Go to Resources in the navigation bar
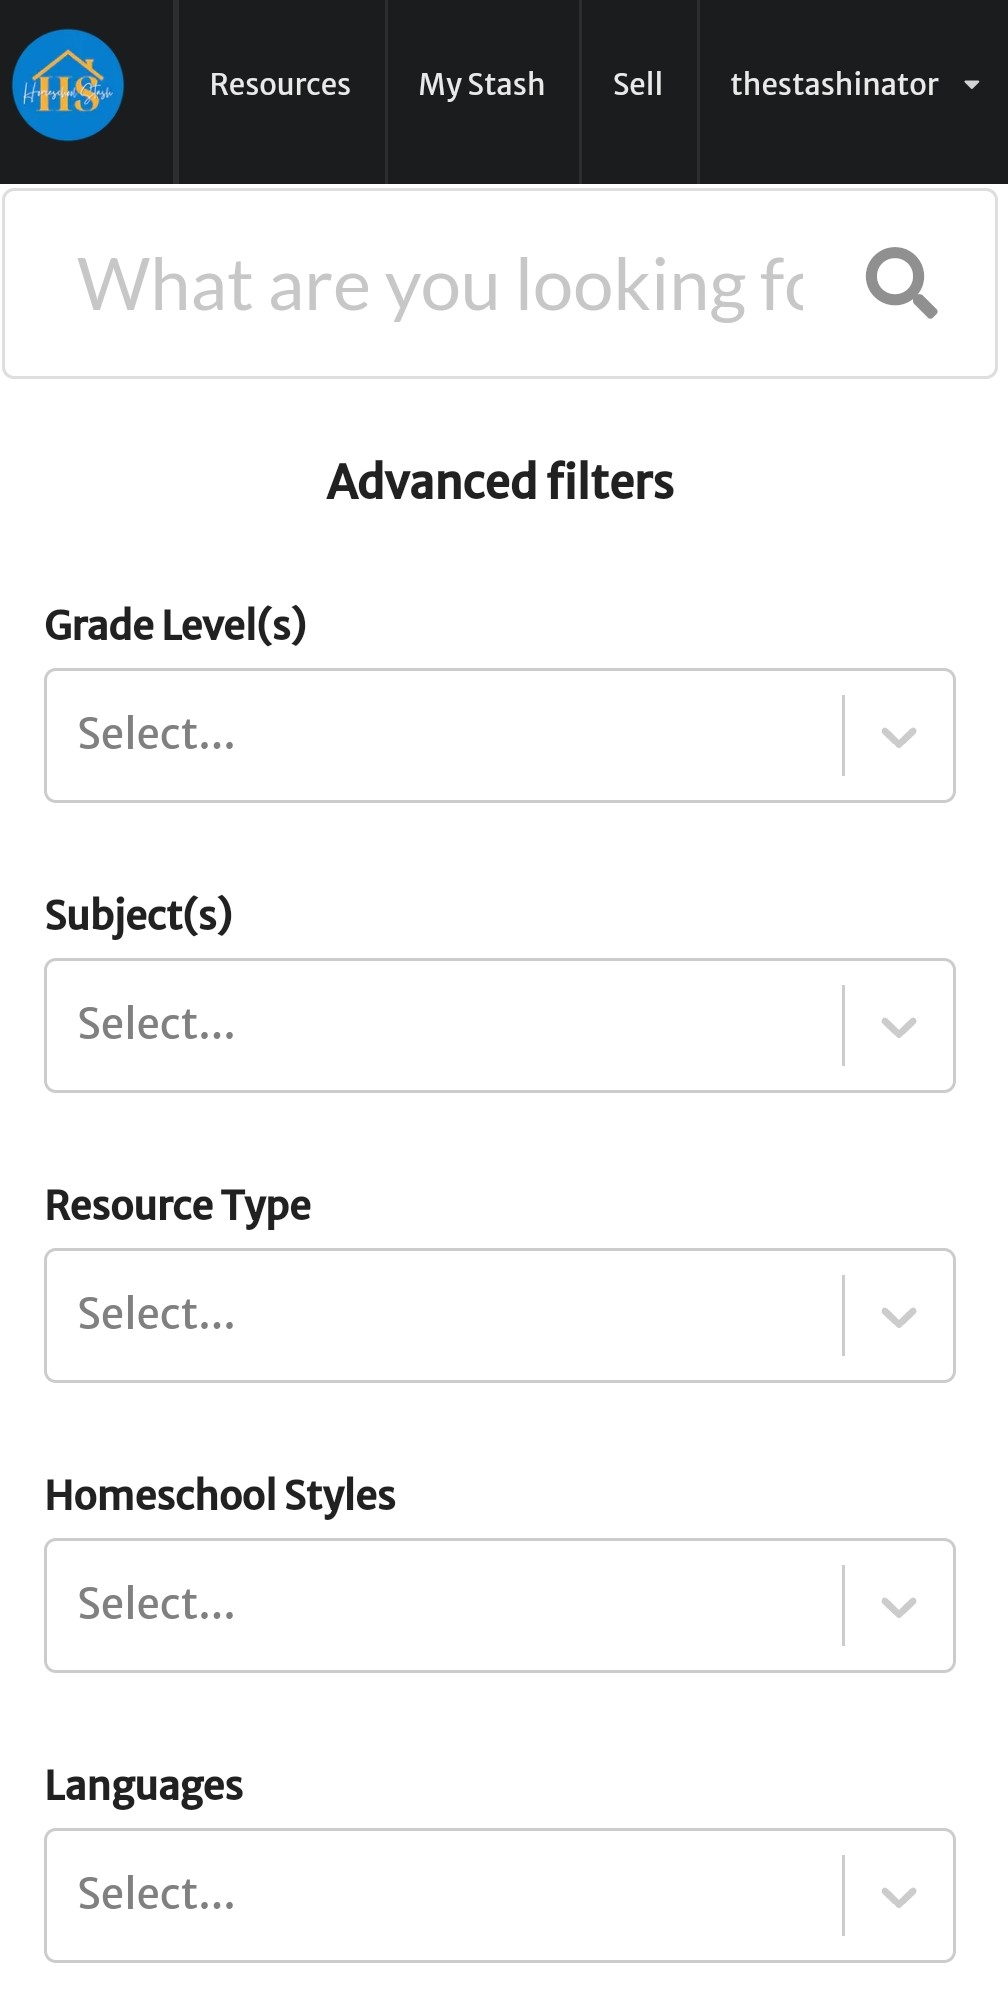This screenshot has width=1008, height=1995. [280, 85]
